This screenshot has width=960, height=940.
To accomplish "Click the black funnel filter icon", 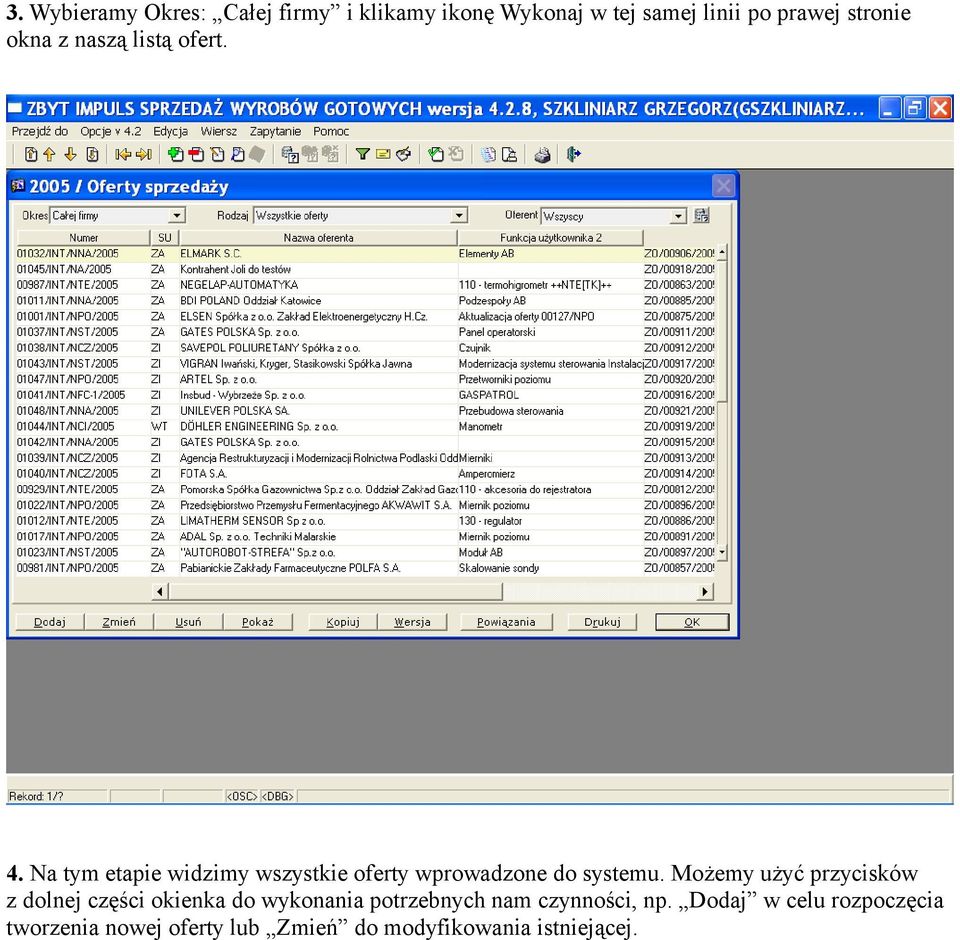I will click(x=362, y=154).
